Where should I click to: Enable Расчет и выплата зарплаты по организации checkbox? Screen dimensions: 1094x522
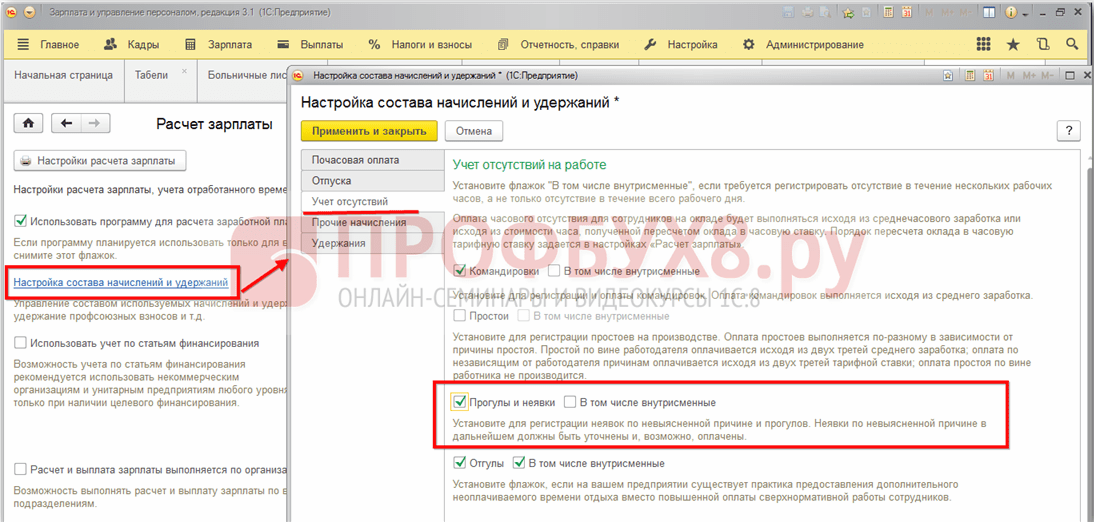tap(20, 469)
